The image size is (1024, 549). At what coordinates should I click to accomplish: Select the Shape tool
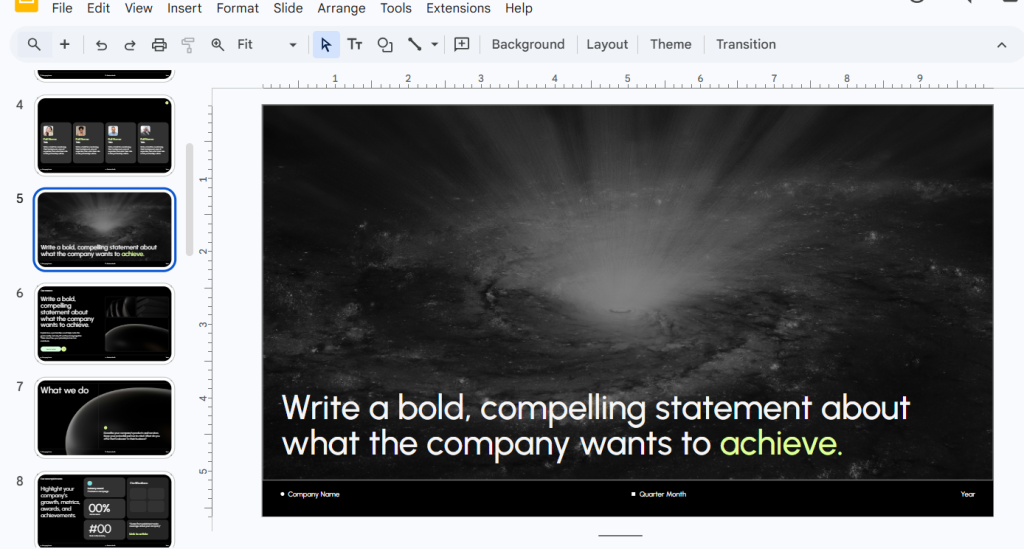coord(385,44)
